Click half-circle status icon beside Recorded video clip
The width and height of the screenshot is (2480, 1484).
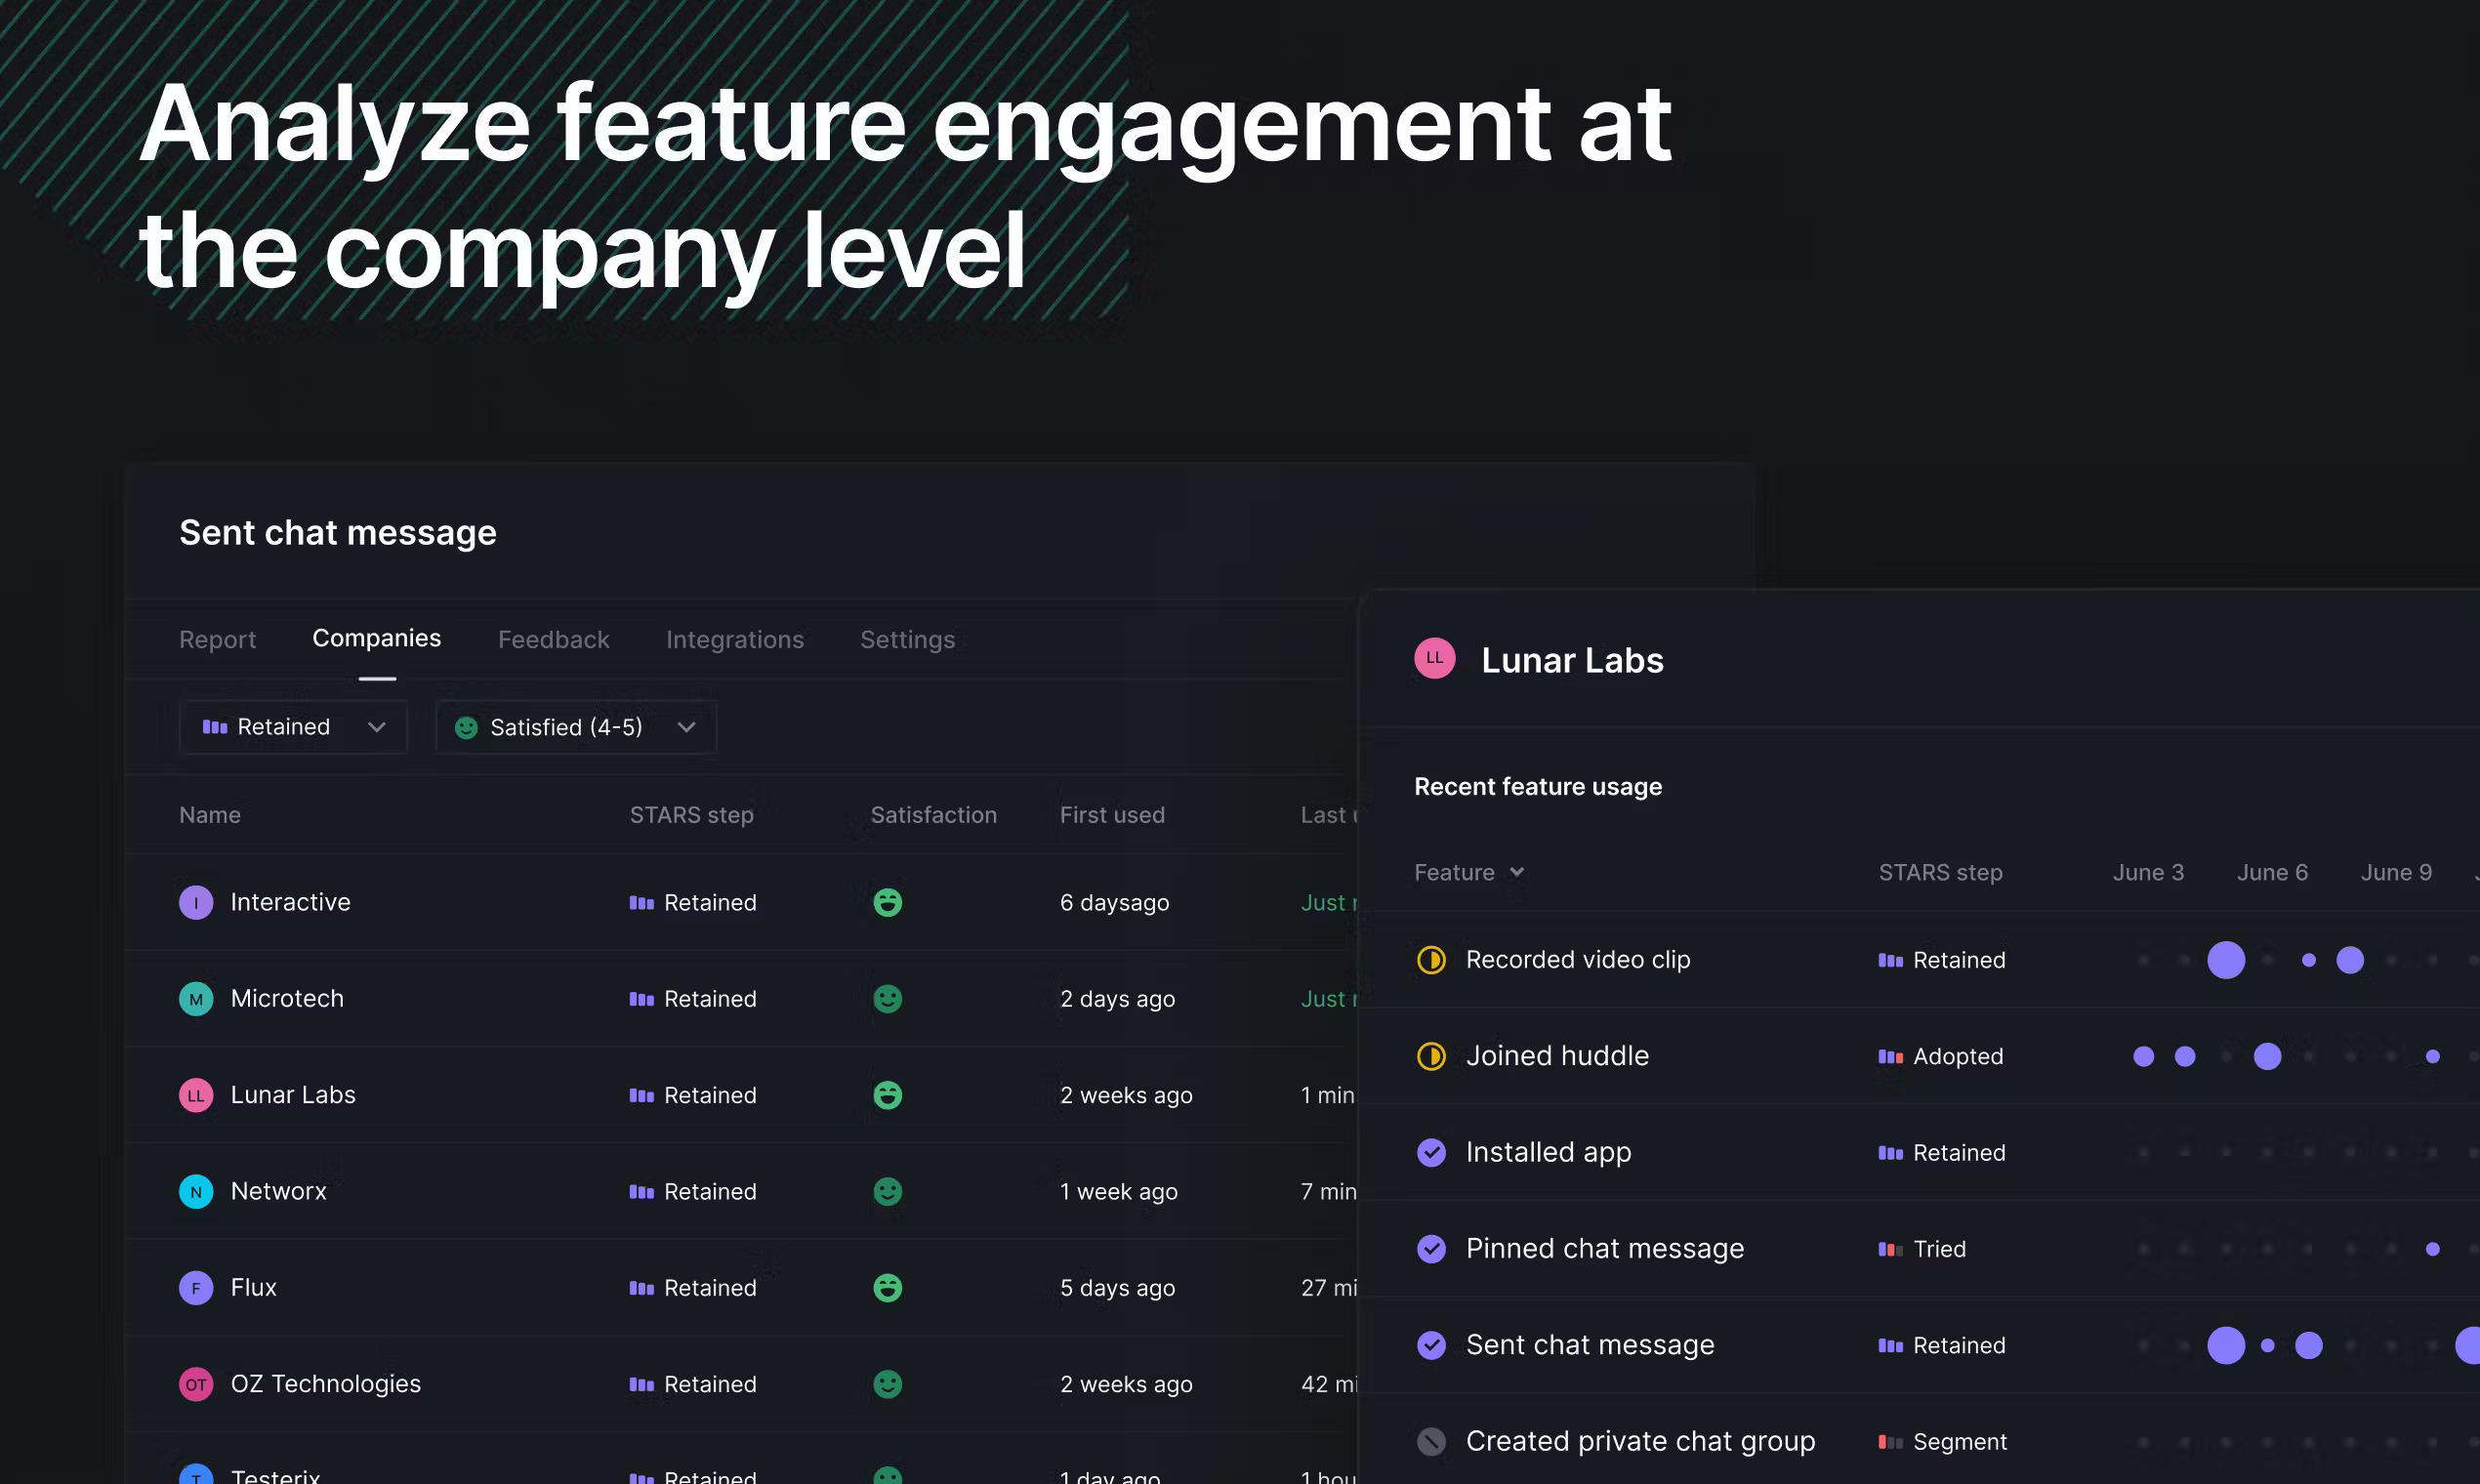[x=1431, y=960]
